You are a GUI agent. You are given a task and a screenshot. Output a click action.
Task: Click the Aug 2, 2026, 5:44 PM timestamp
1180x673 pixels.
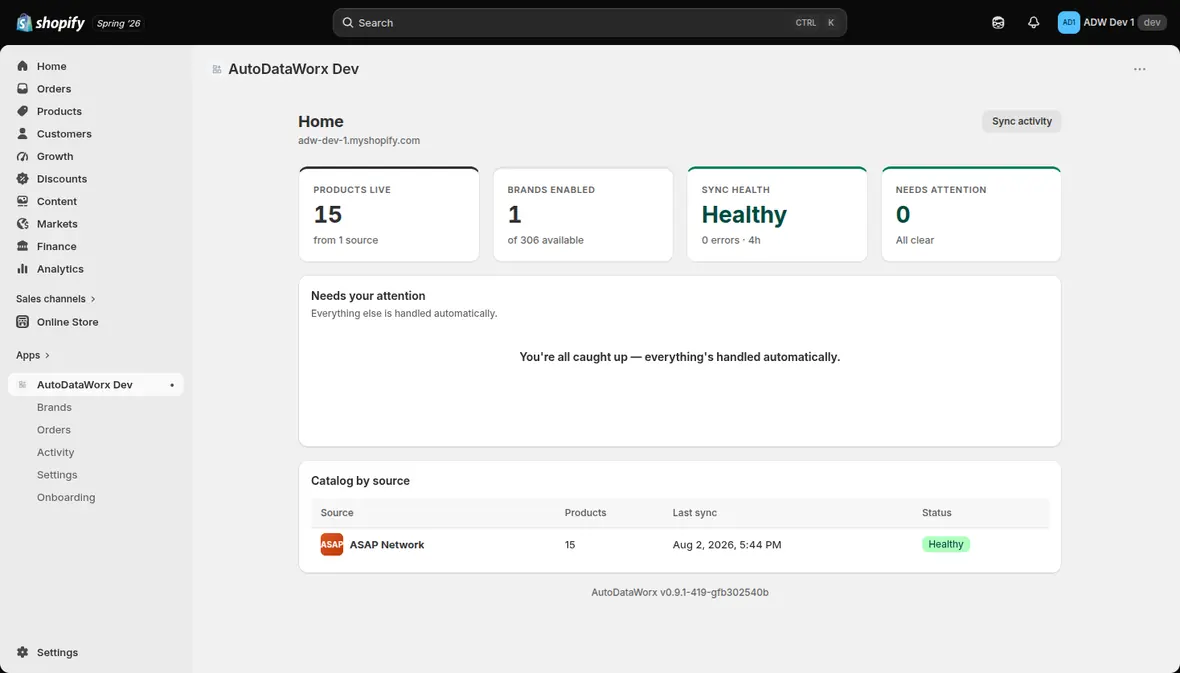[727, 545]
